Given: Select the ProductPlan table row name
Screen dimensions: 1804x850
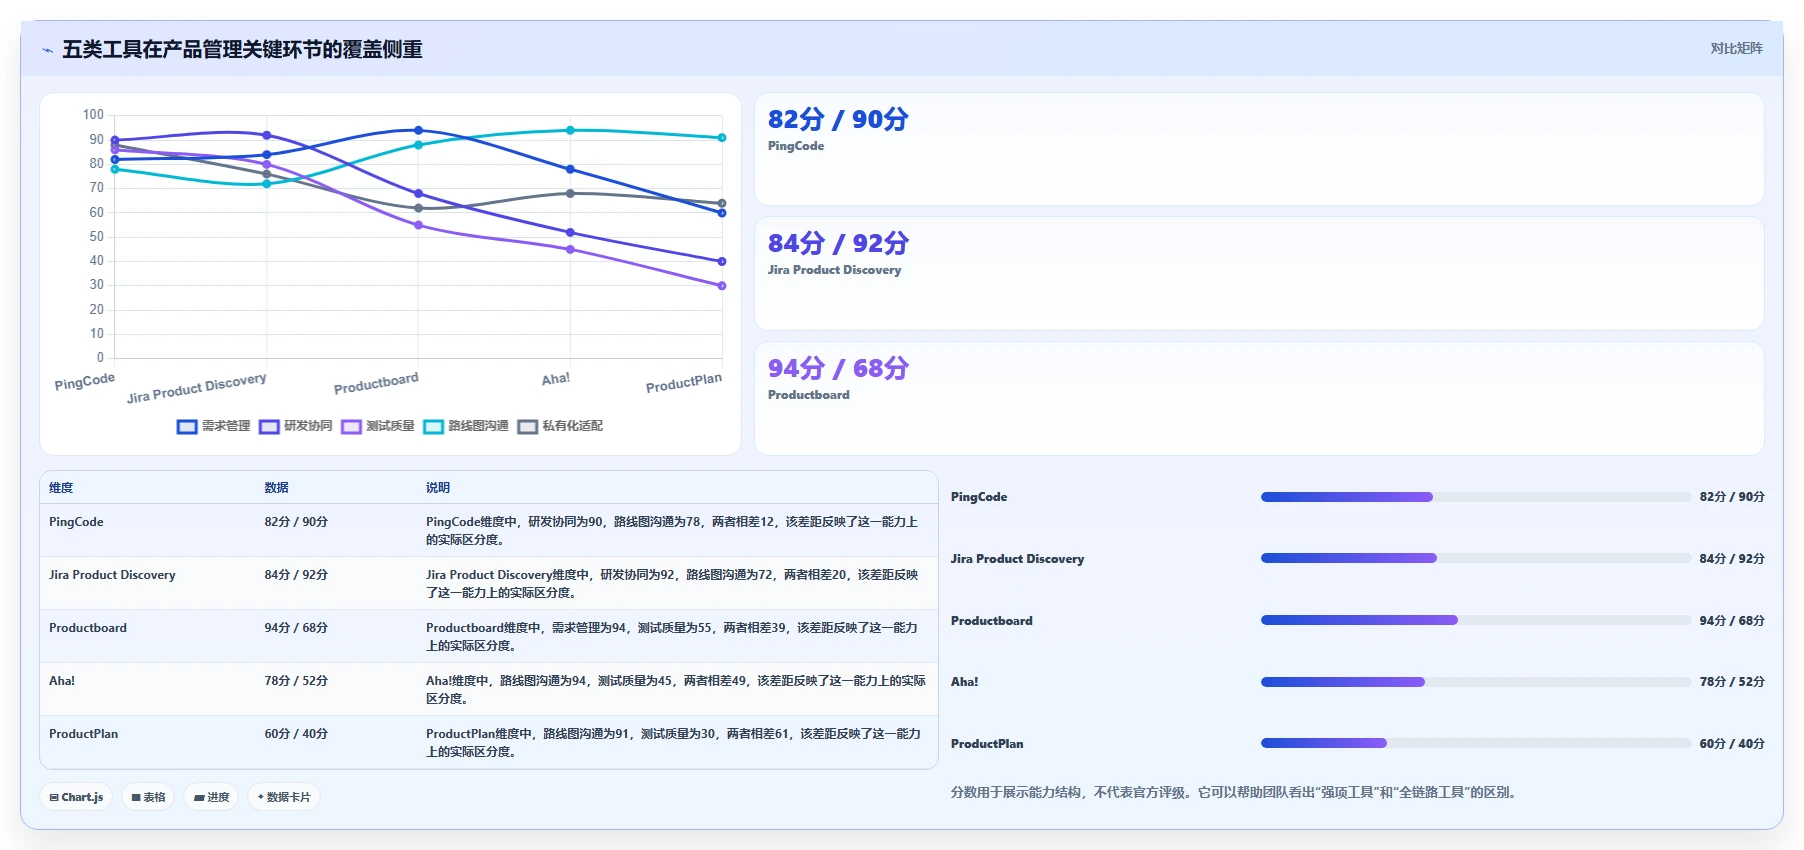Looking at the screenshot, I should [84, 734].
